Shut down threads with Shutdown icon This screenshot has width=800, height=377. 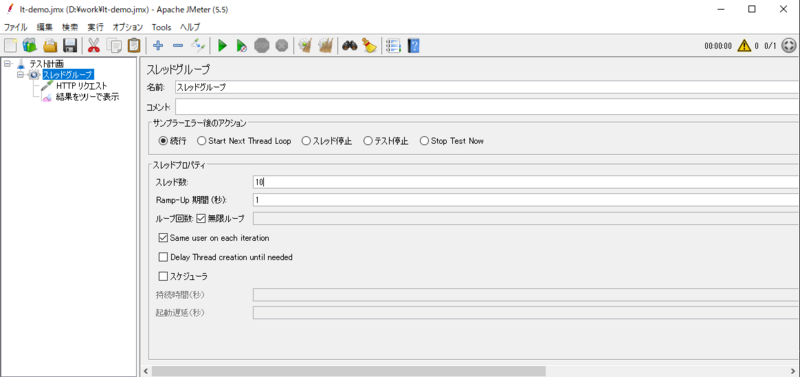pos(282,46)
